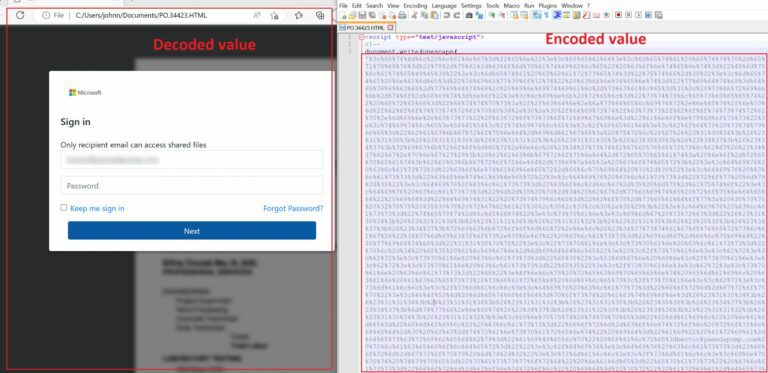The width and height of the screenshot is (768, 373).
Task: Toggle word wrap in Notepad++ toolbar
Action: [536, 16]
